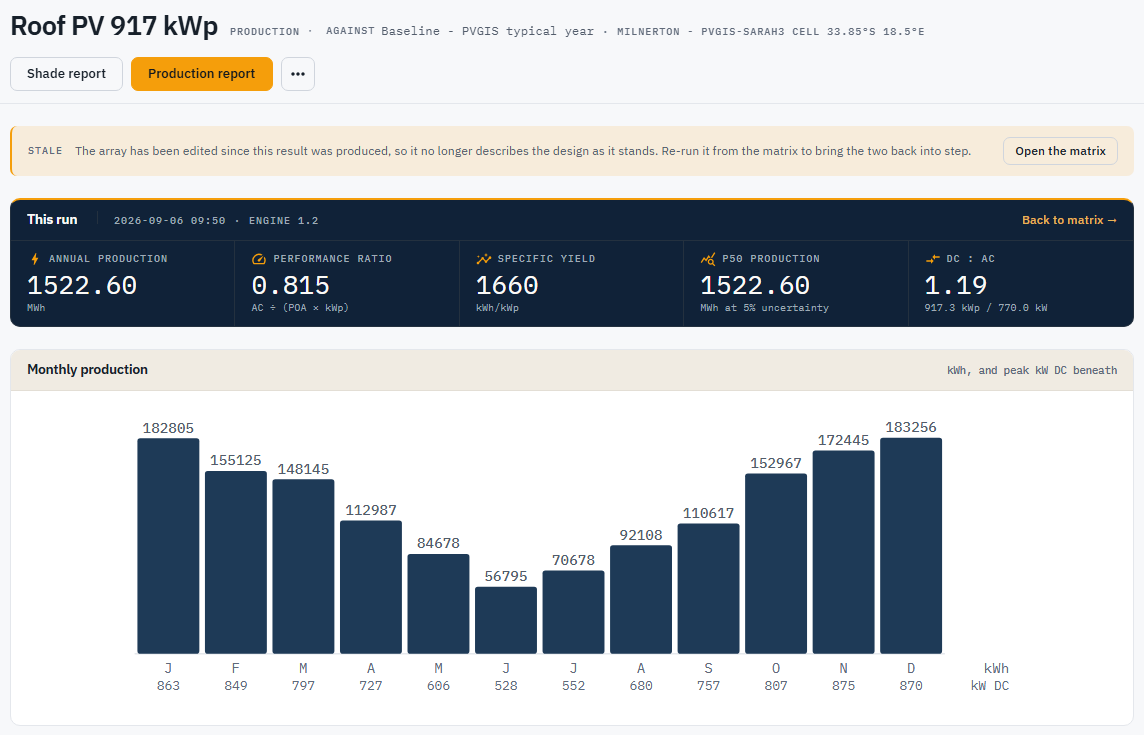Select the bar value label 84678
This screenshot has width=1144, height=735.
[438, 544]
